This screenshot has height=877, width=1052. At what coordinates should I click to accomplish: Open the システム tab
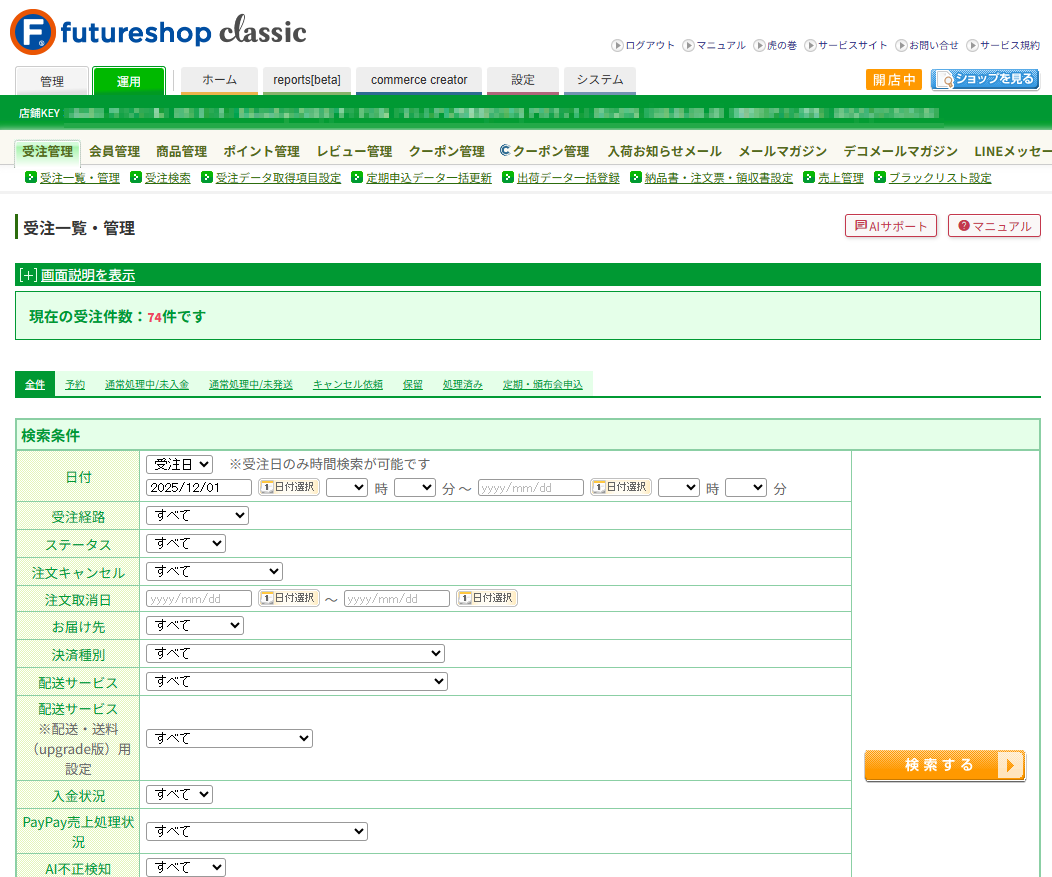tap(599, 81)
